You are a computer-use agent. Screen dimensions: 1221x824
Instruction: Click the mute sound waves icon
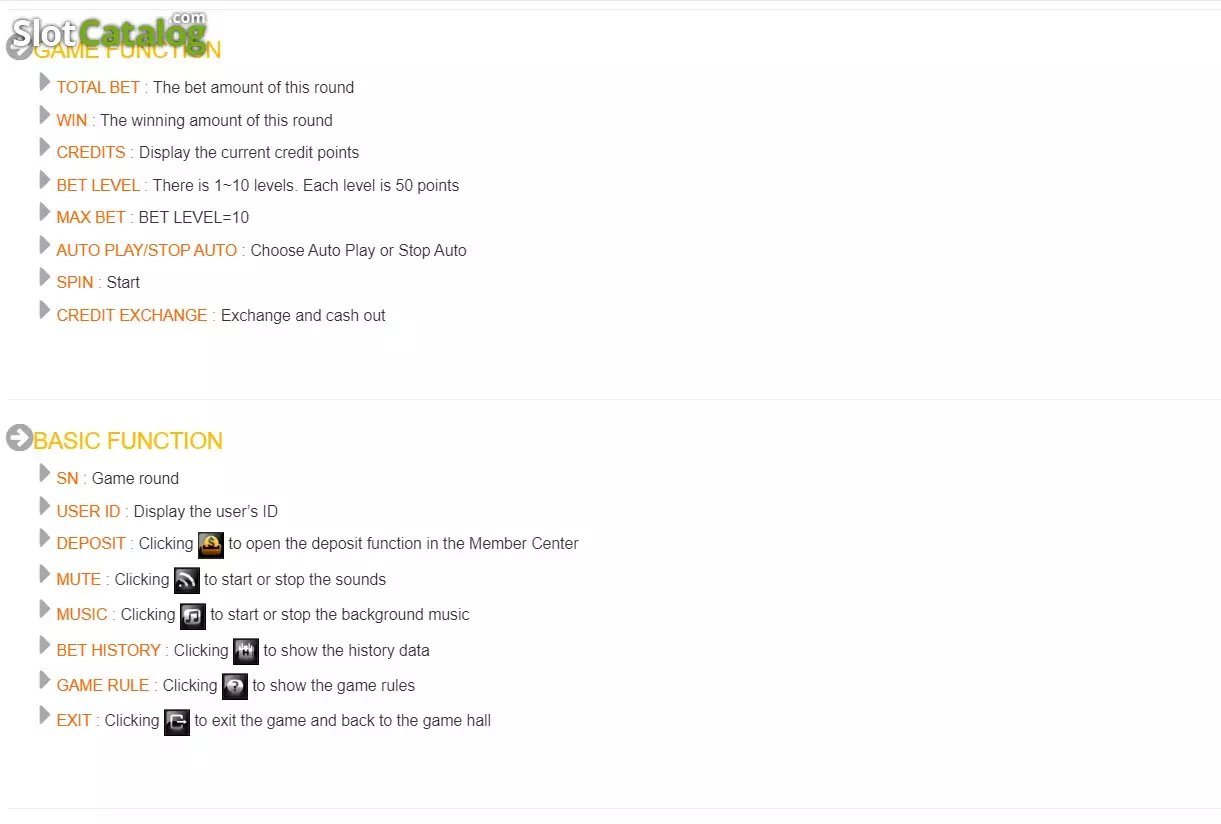pyautogui.click(x=186, y=581)
